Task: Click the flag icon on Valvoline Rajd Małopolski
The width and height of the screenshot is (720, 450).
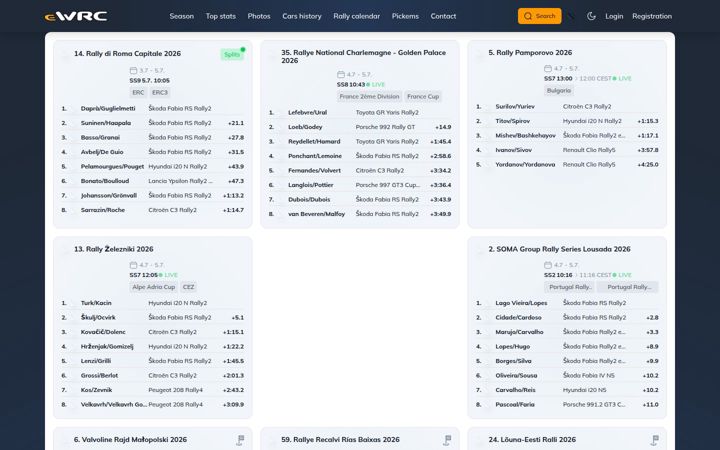Action: [x=240, y=440]
